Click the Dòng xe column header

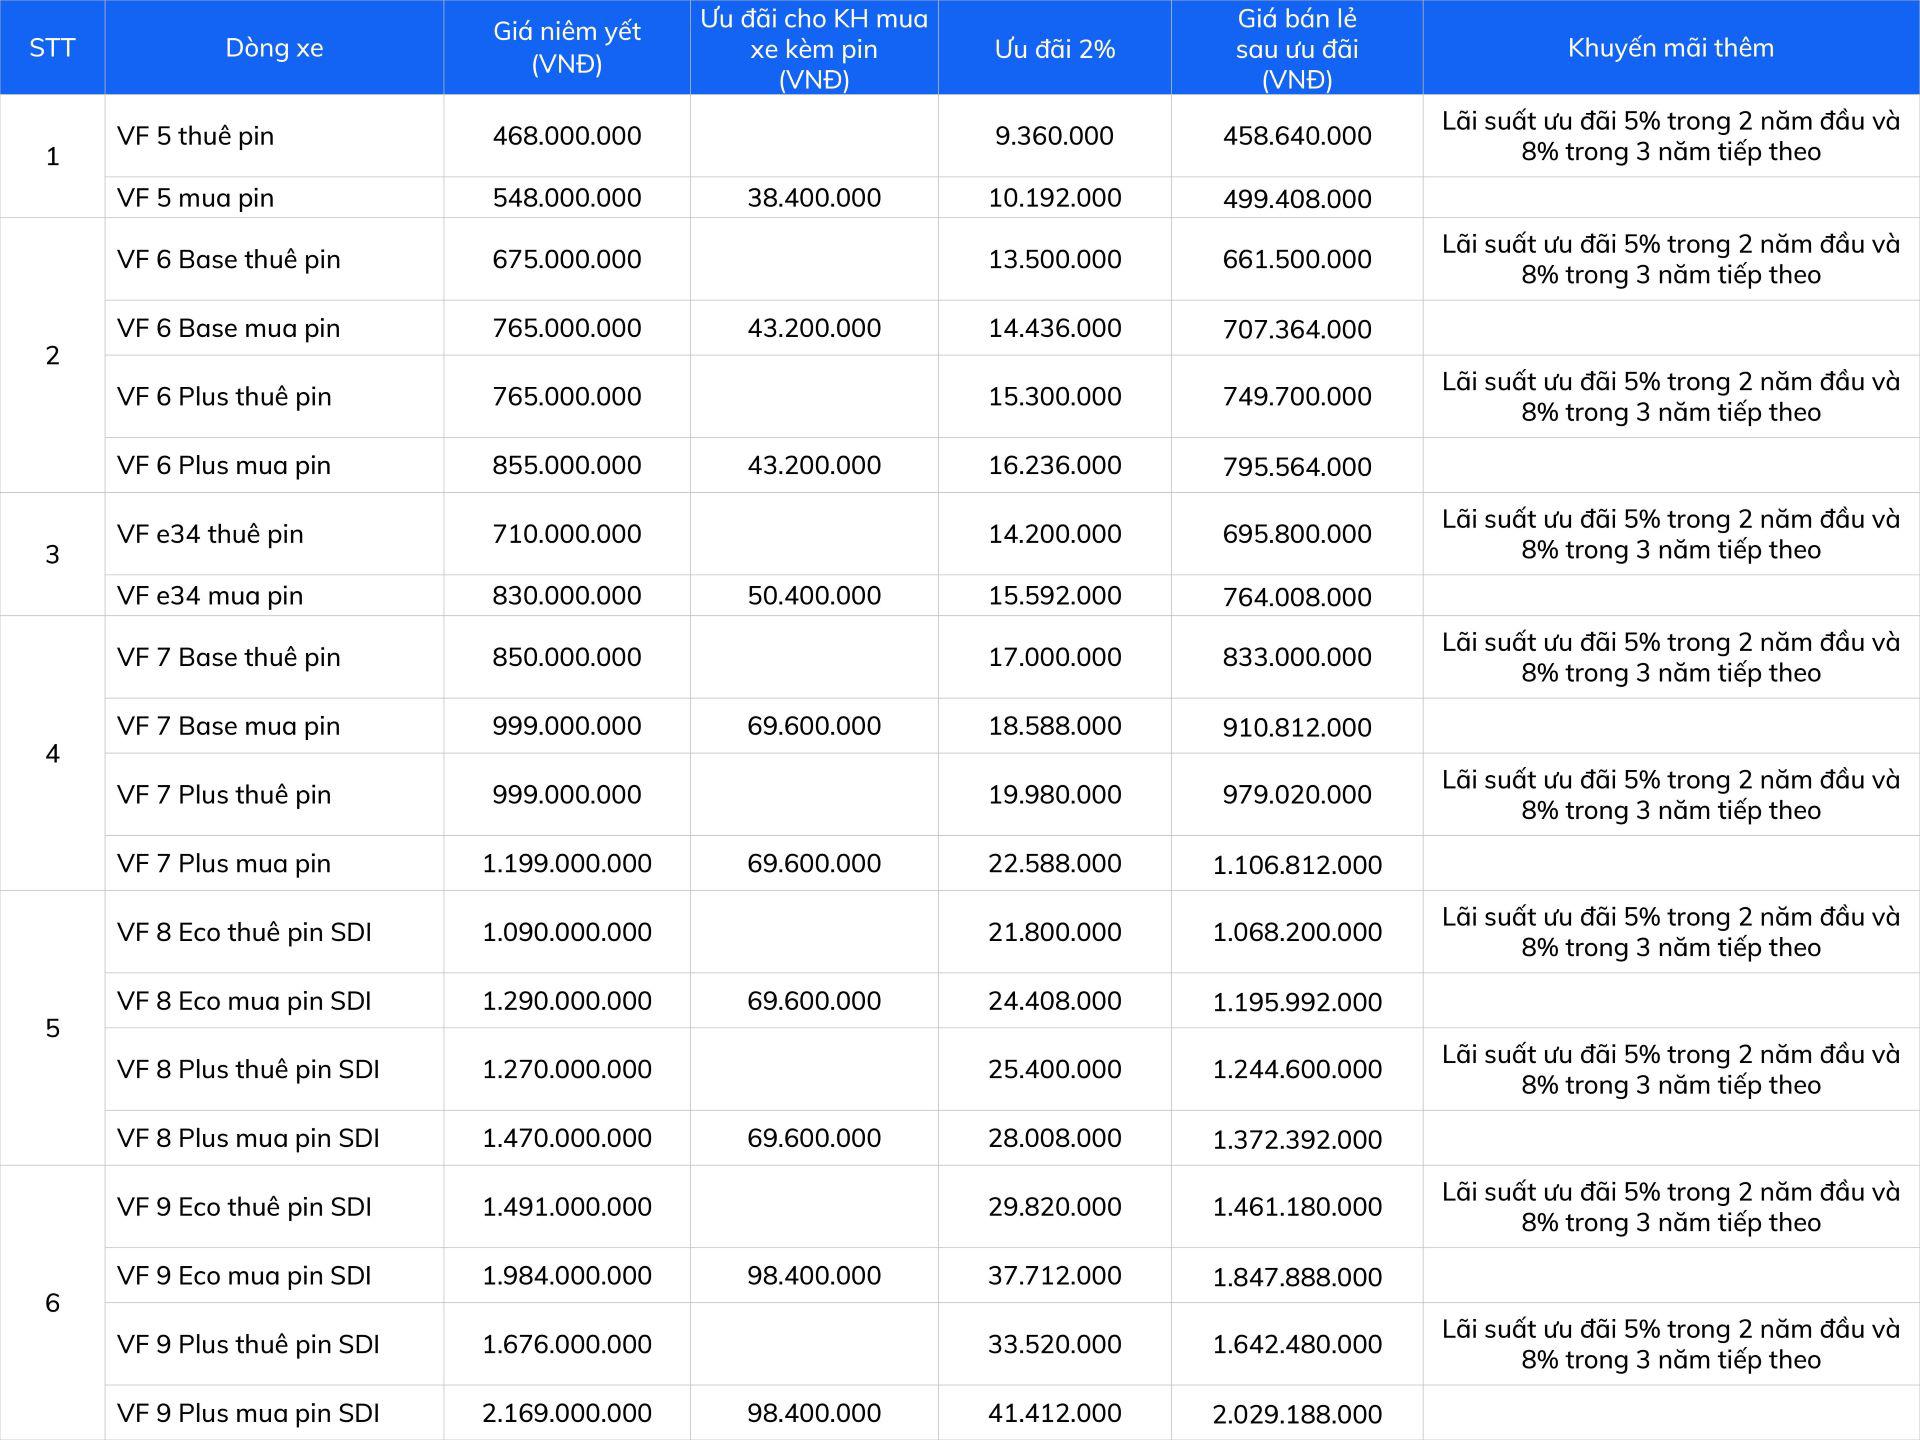274,48
